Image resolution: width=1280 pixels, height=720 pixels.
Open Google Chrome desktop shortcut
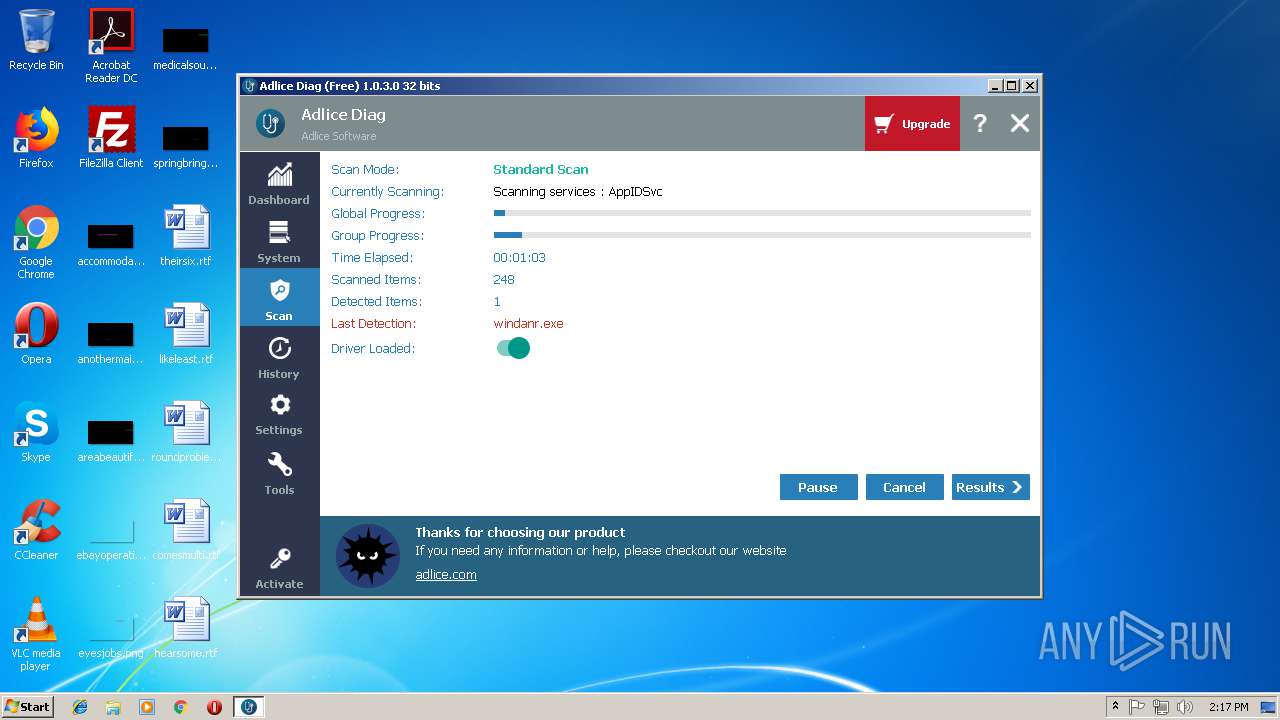[x=36, y=242]
